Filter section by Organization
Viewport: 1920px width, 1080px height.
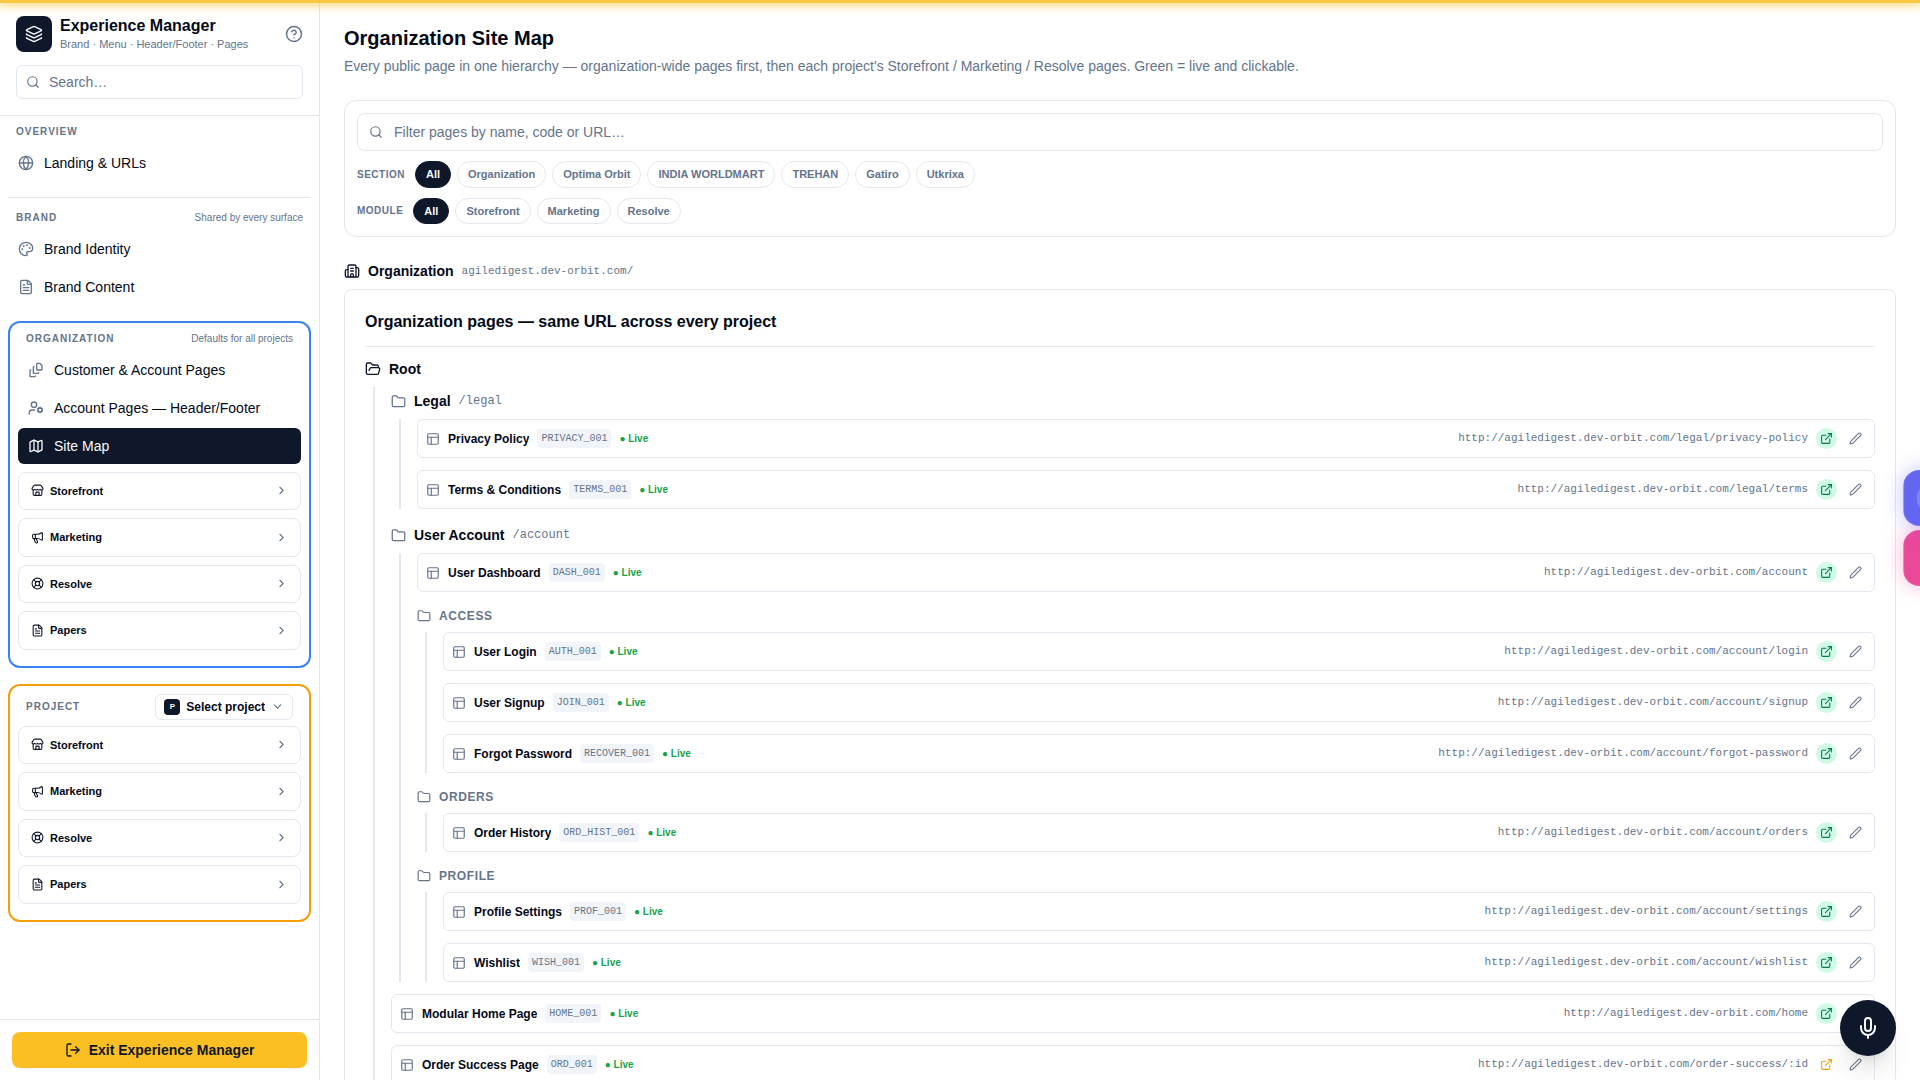tap(501, 174)
